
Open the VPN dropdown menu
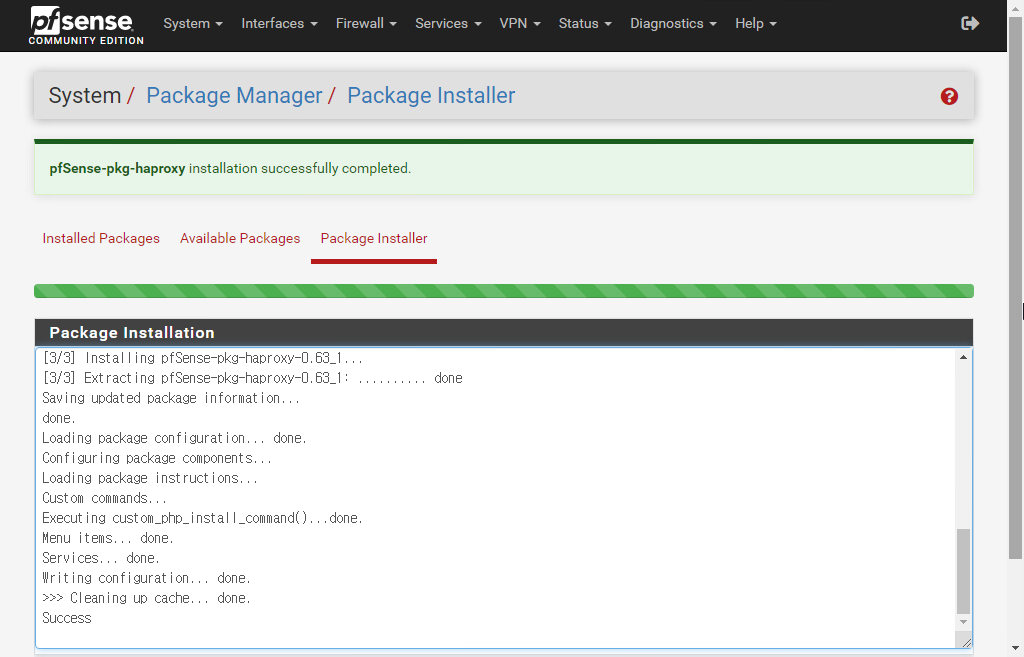(x=520, y=24)
